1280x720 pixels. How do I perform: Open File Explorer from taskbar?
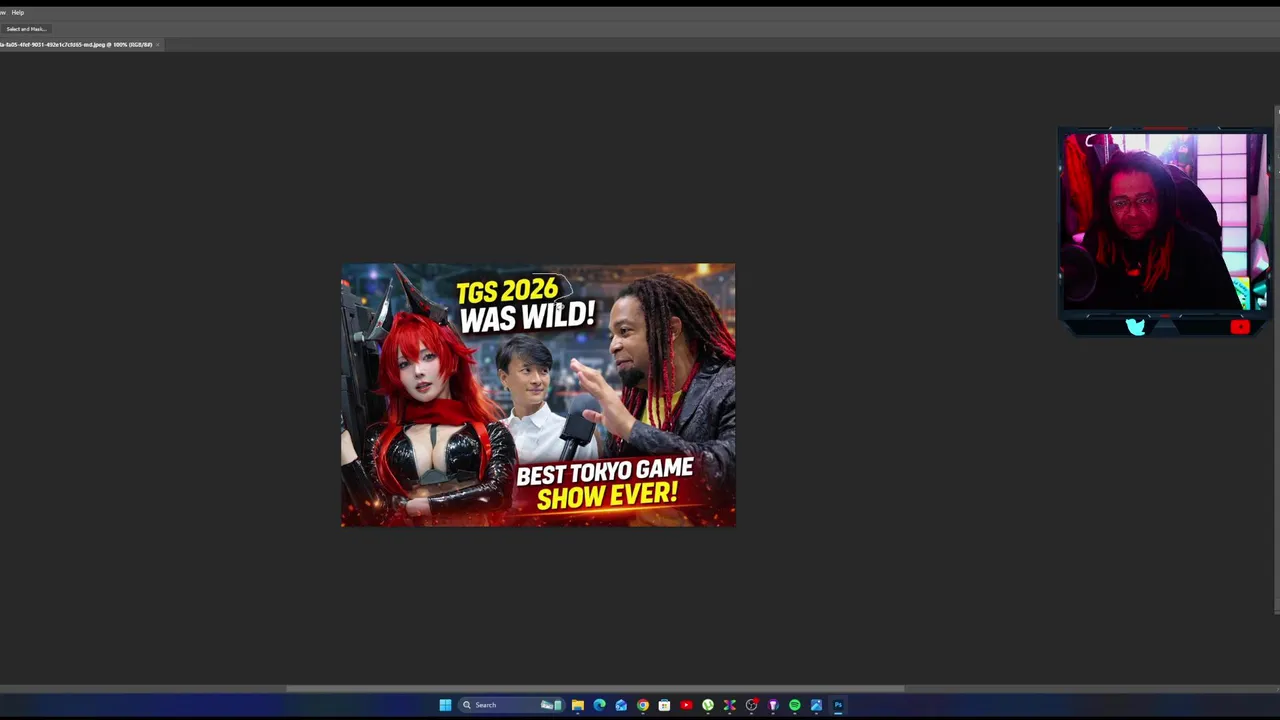coord(578,705)
